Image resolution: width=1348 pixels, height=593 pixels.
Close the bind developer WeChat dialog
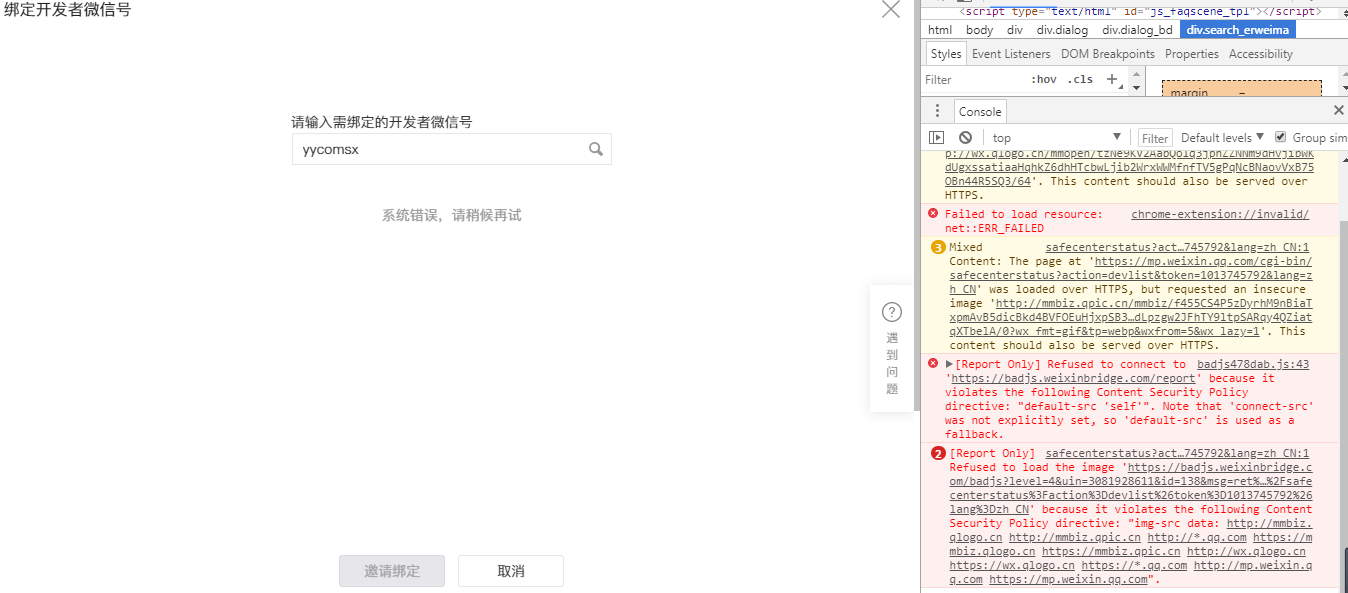pyautogui.click(x=890, y=9)
